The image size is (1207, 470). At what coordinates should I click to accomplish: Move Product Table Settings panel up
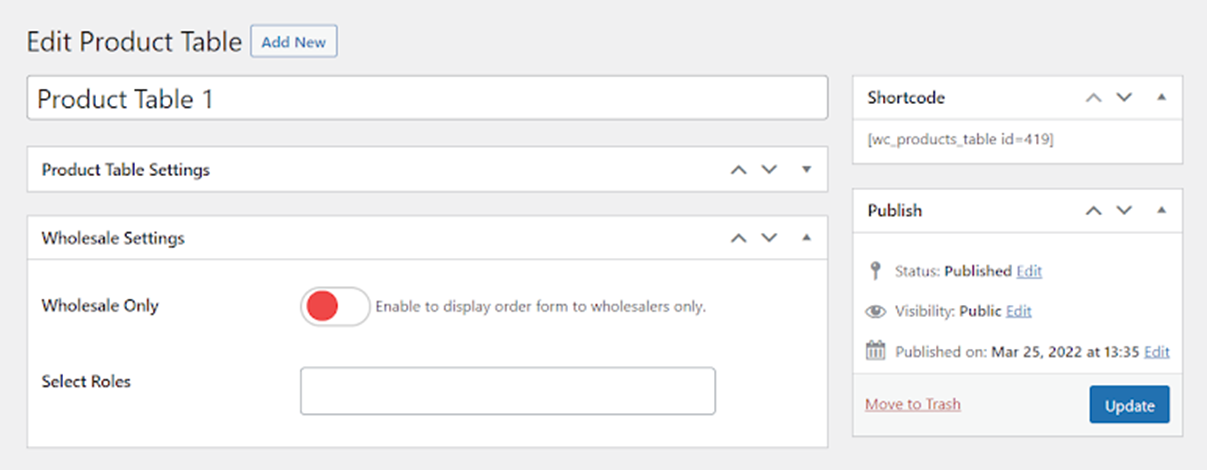pos(739,169)
